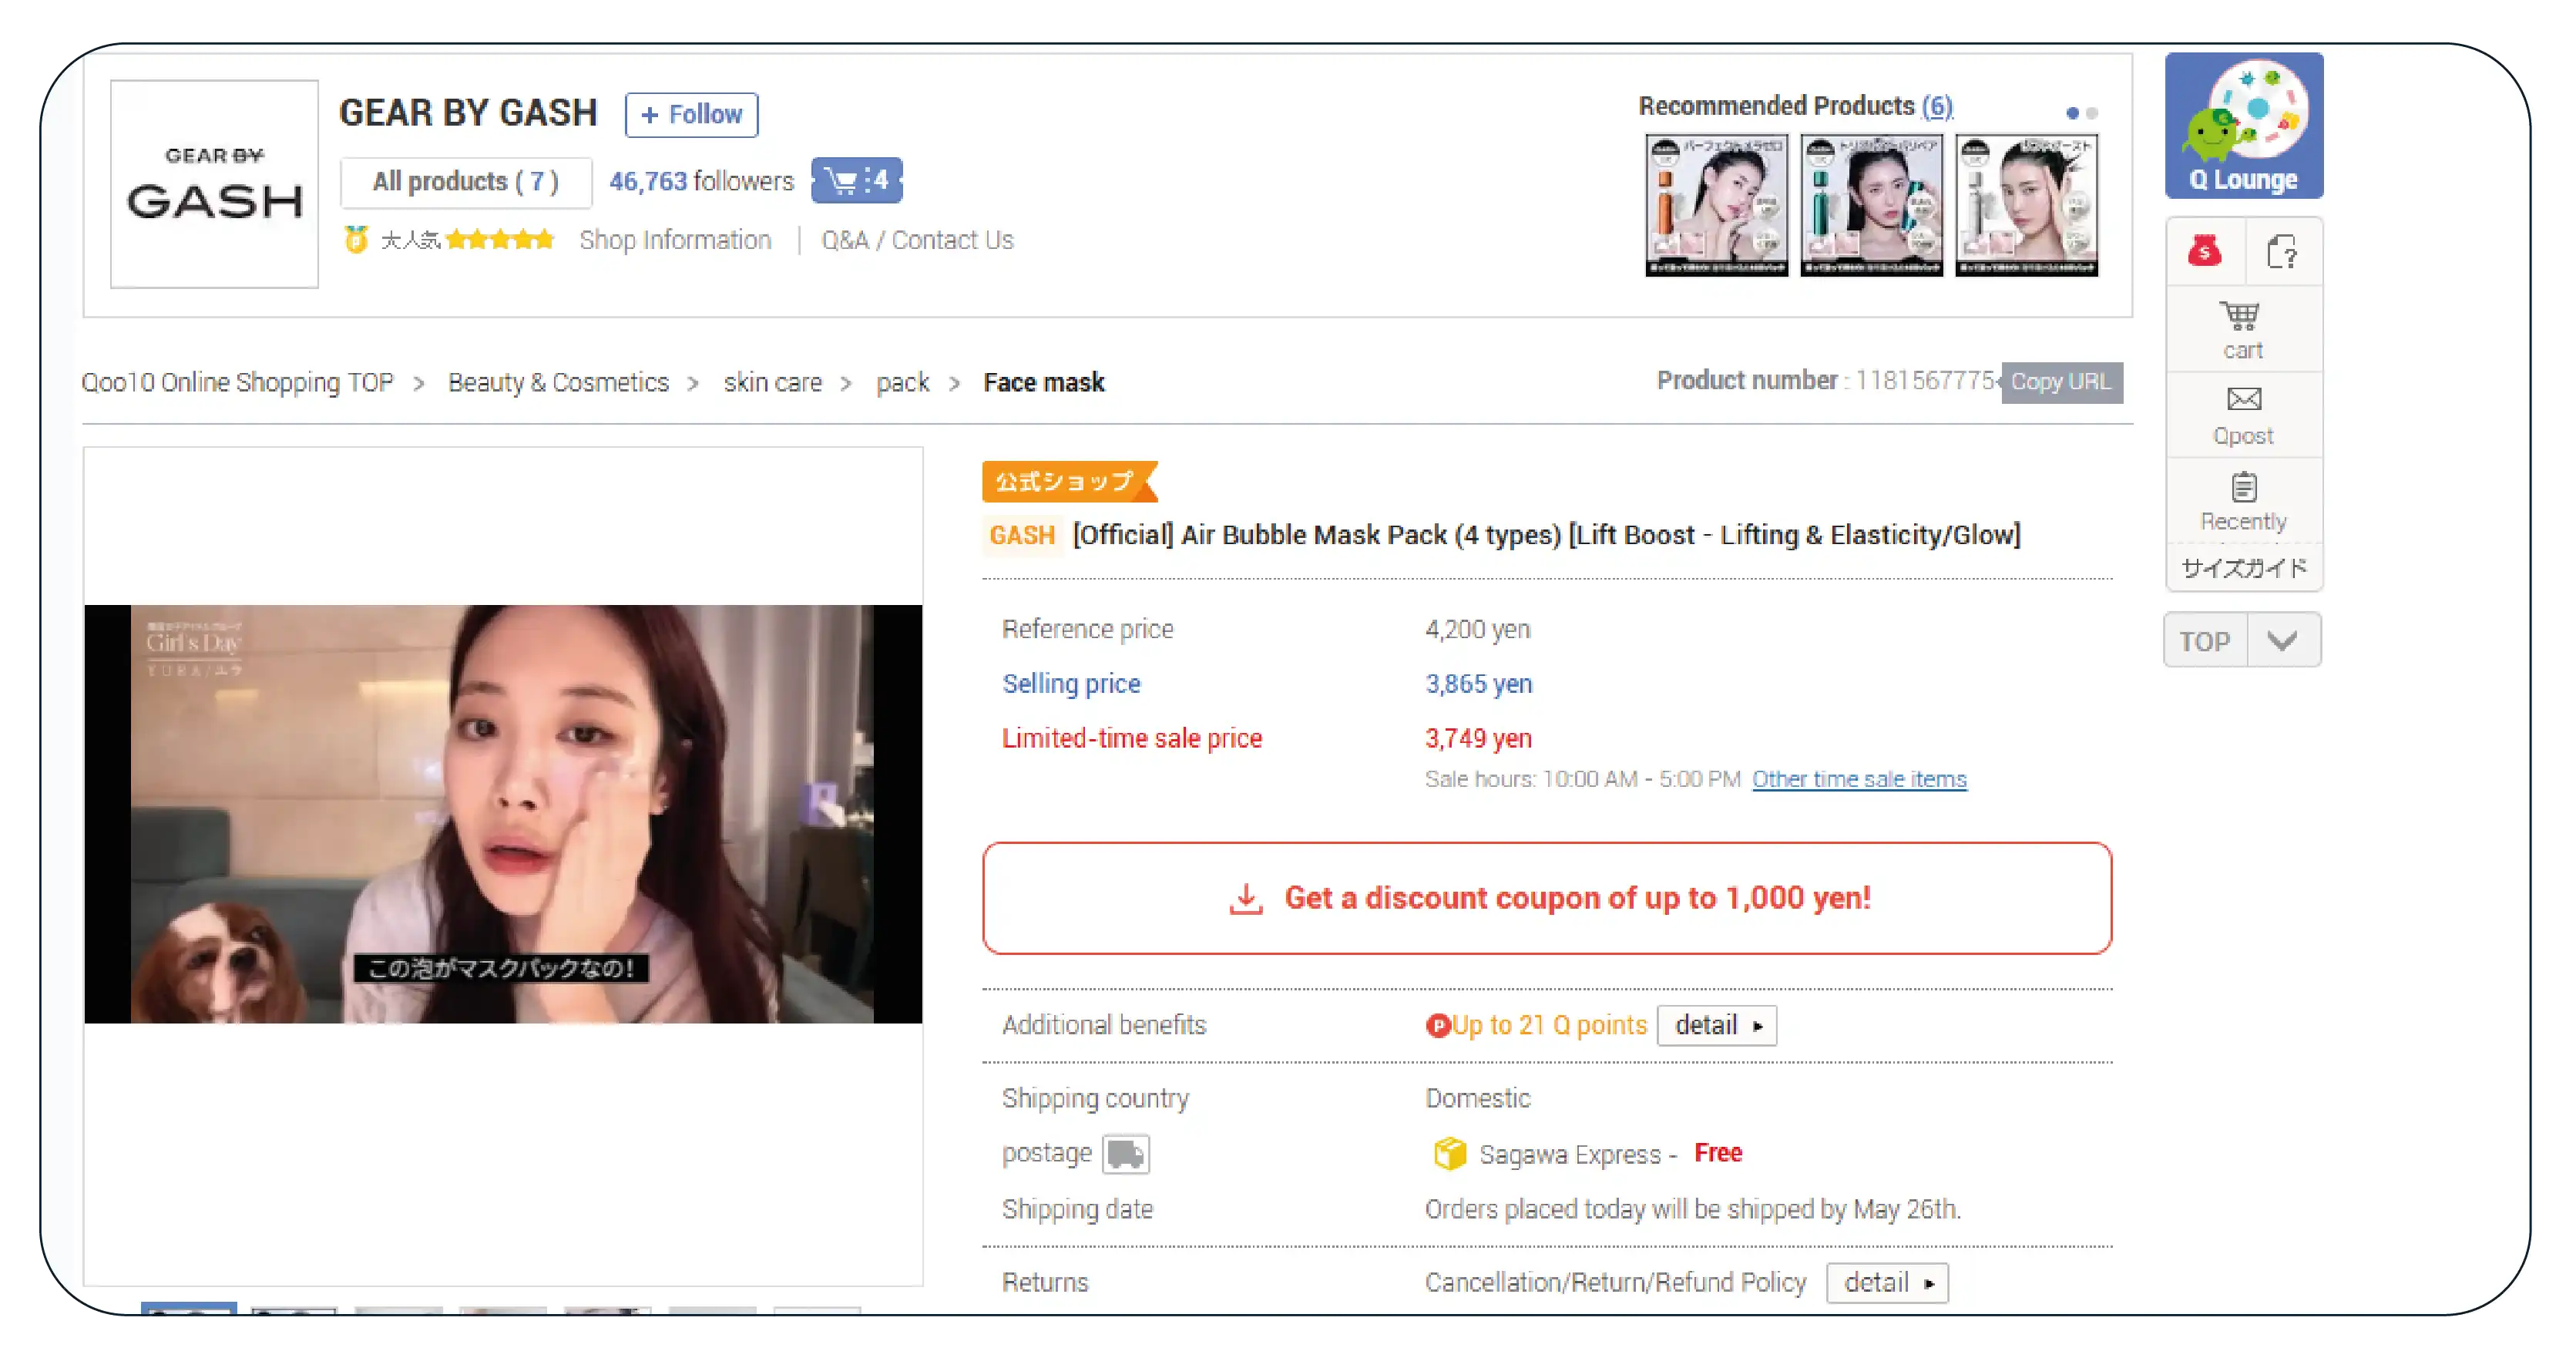Click the Sagawa Express package icon
The height and width of the screenshot is (1358, 2576).
1449,1153
